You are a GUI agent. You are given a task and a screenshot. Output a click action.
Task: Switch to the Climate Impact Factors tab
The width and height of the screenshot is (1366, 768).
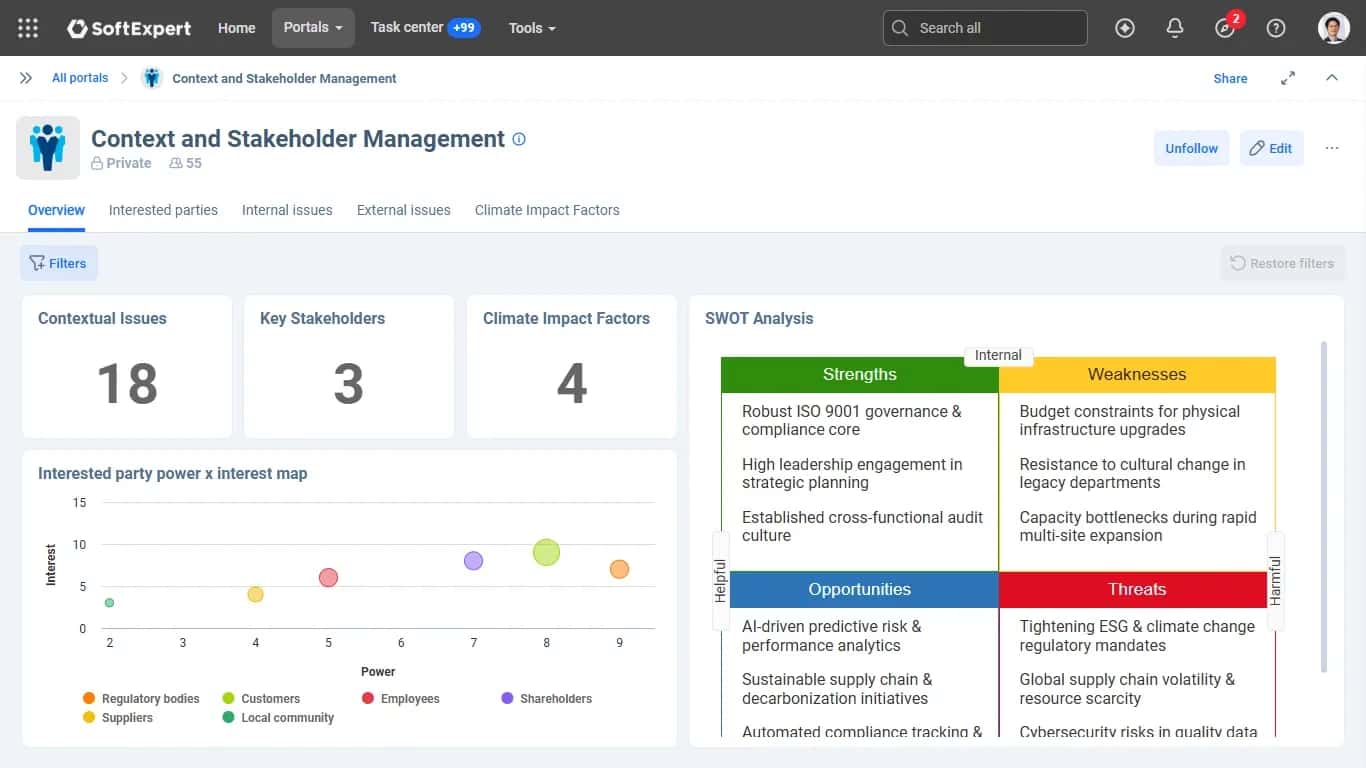click(547, 210)
